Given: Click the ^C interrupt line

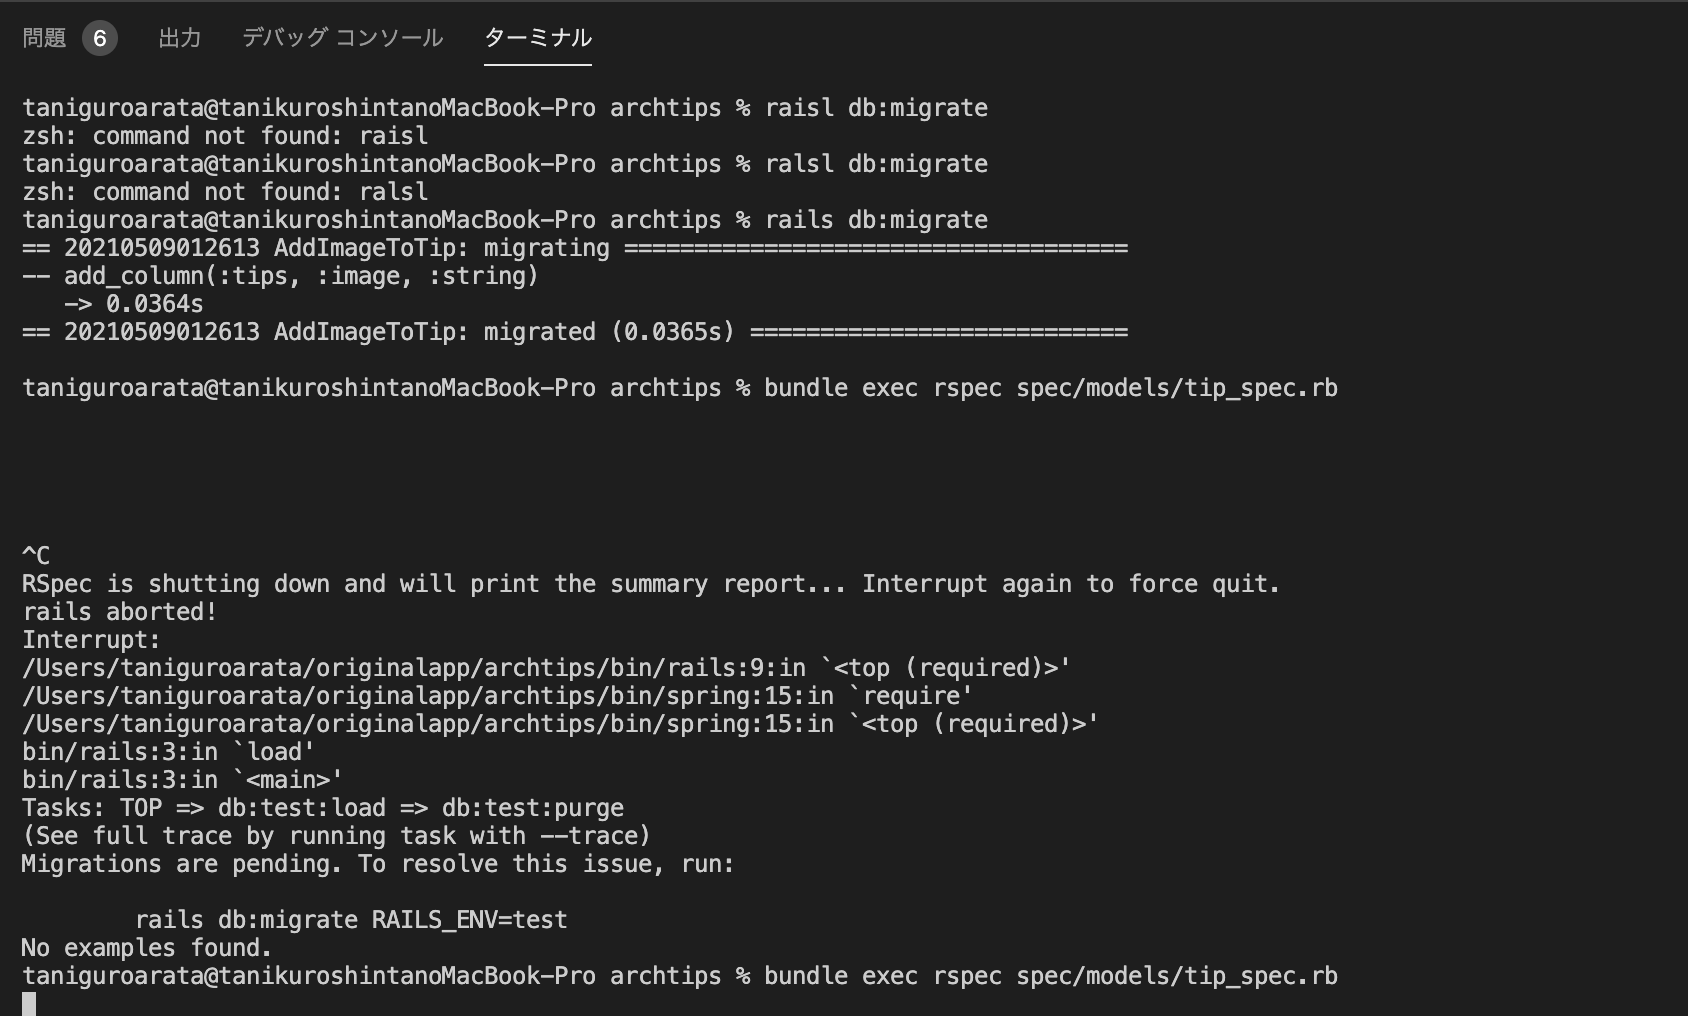Looking at the screenshot, I should tap(36, 556).
